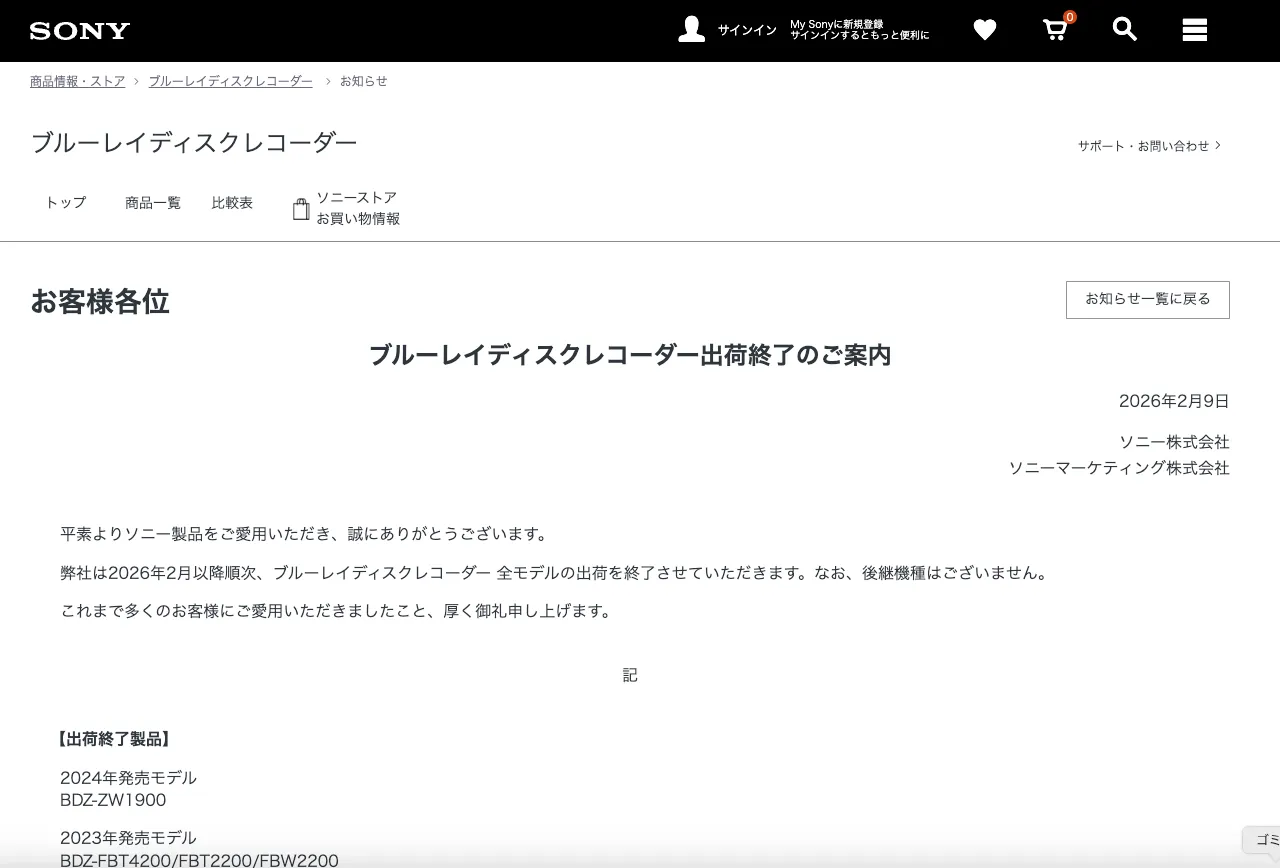The width and height of the screenshot is (1280, 868).
Task: Open the hamburger menu icon
Action: click(x=1195, y=30)
